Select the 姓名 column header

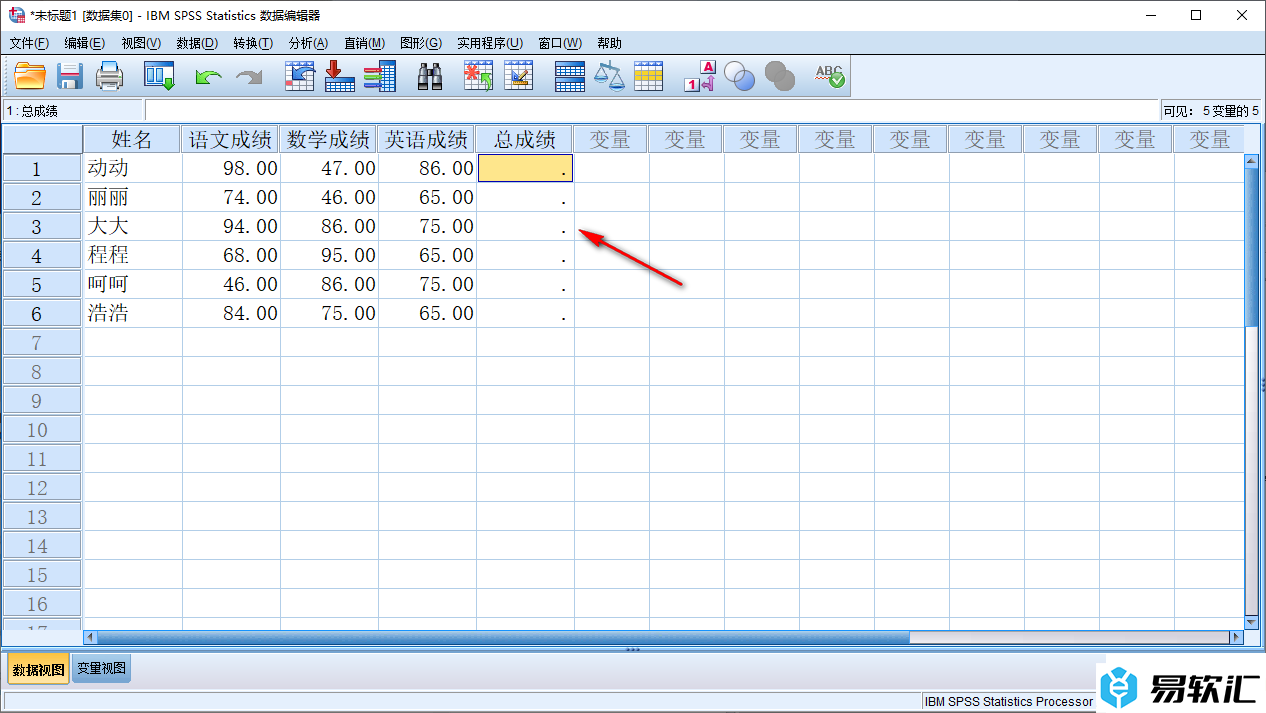click(x=132, y=139)
